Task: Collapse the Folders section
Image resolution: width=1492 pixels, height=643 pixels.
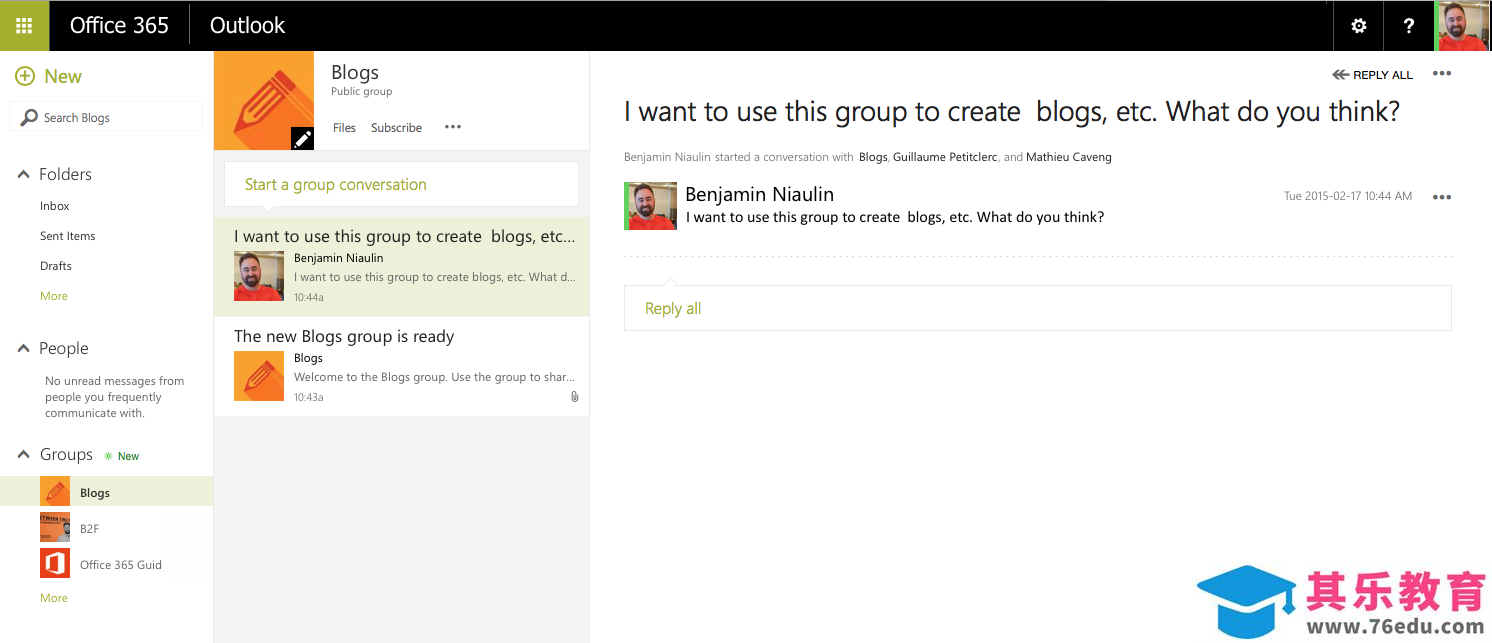Action: [23, 174]
